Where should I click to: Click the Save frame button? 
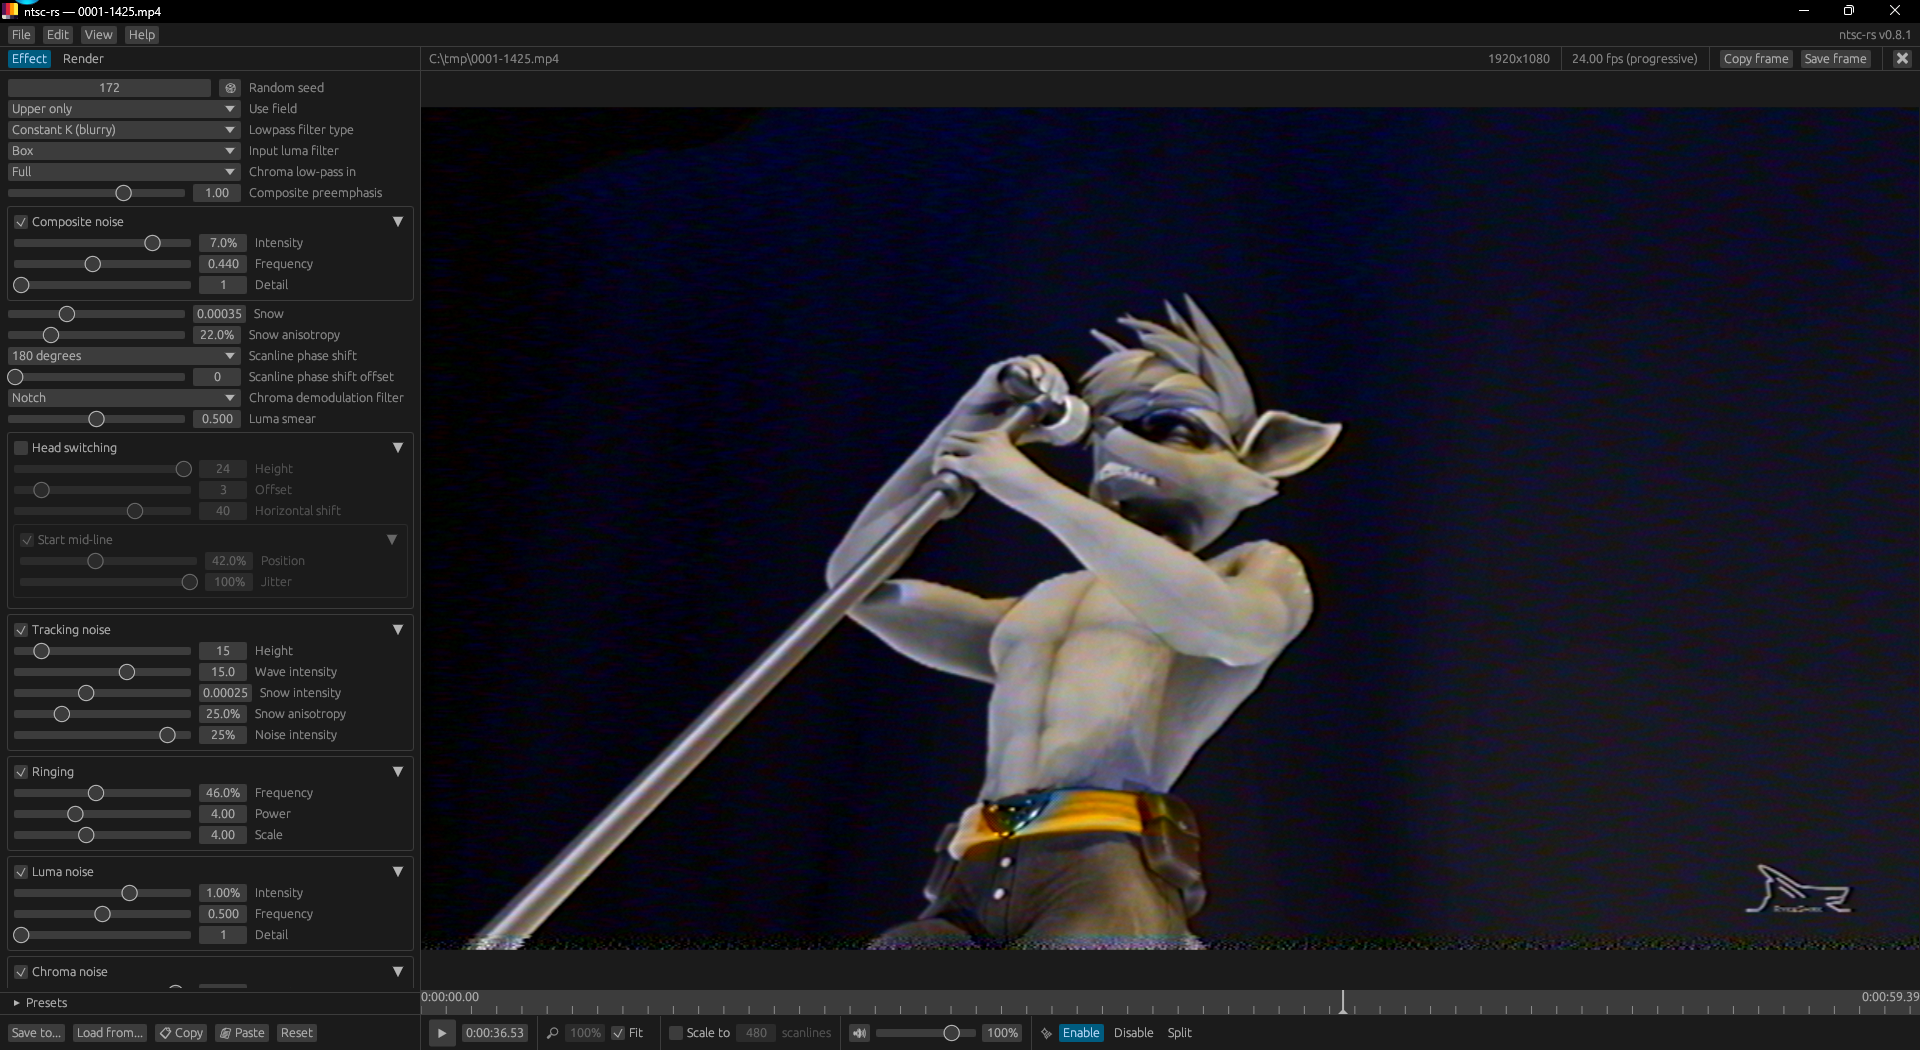(1835, 59)
